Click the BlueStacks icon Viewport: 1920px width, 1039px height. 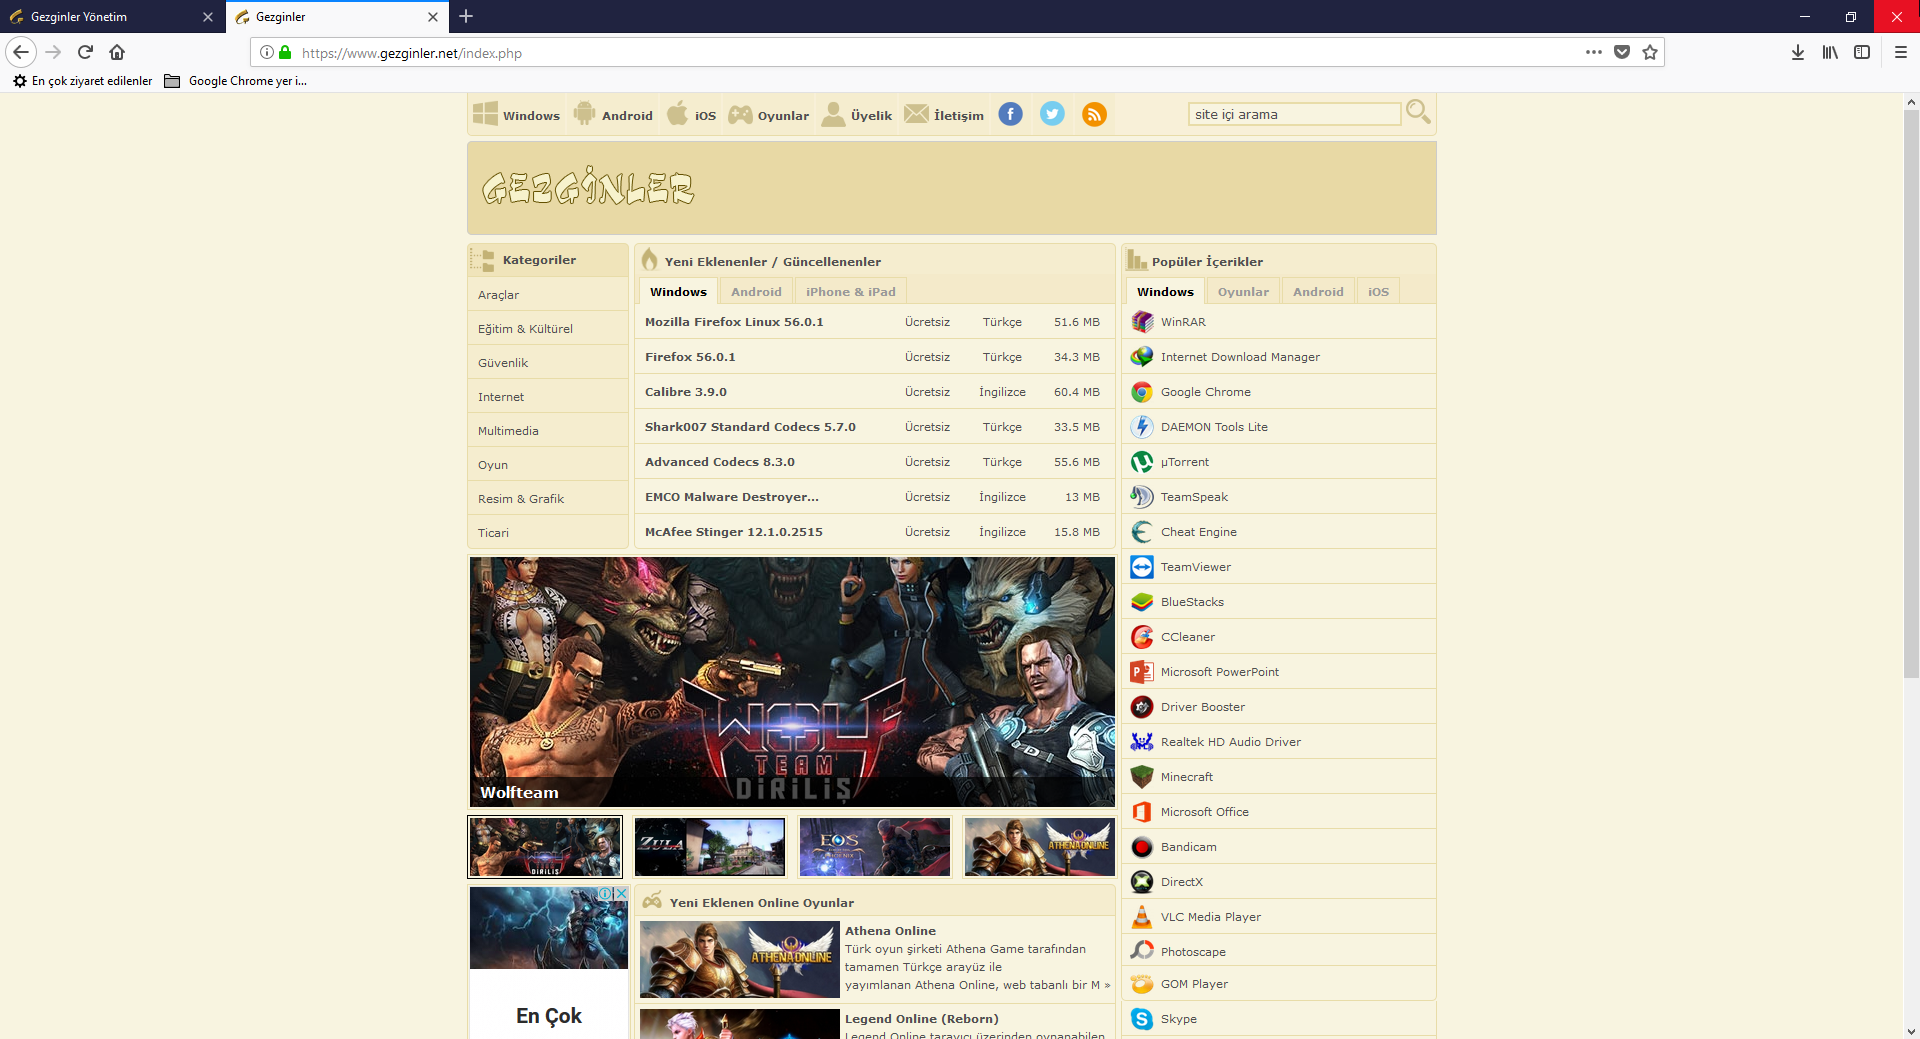[x=1142, y=602]
